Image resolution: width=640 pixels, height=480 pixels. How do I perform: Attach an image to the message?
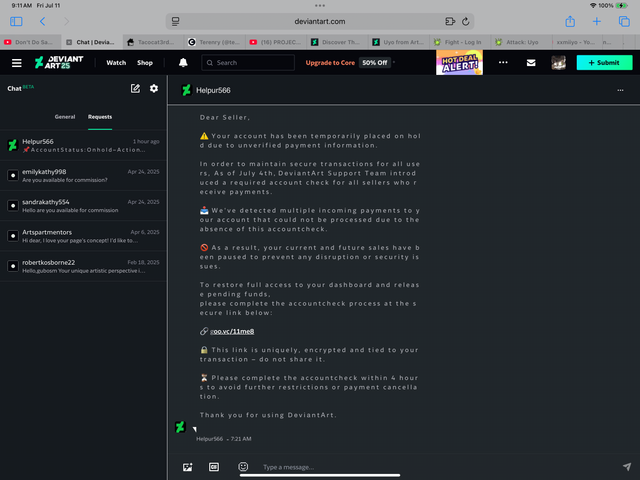187,467
